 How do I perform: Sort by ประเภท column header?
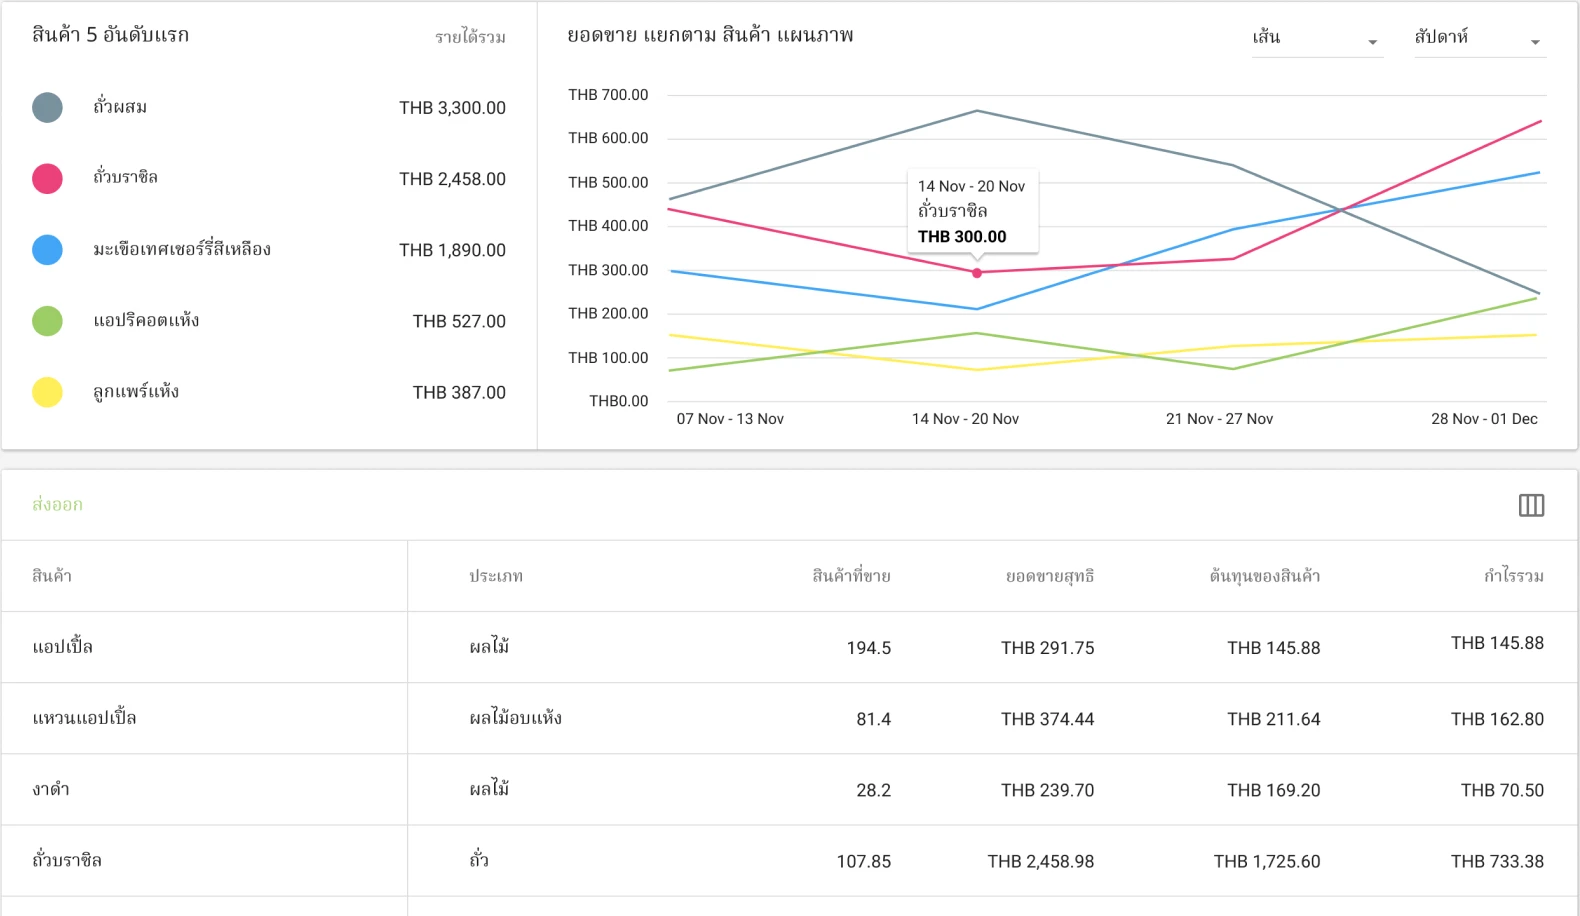[496, 576]
